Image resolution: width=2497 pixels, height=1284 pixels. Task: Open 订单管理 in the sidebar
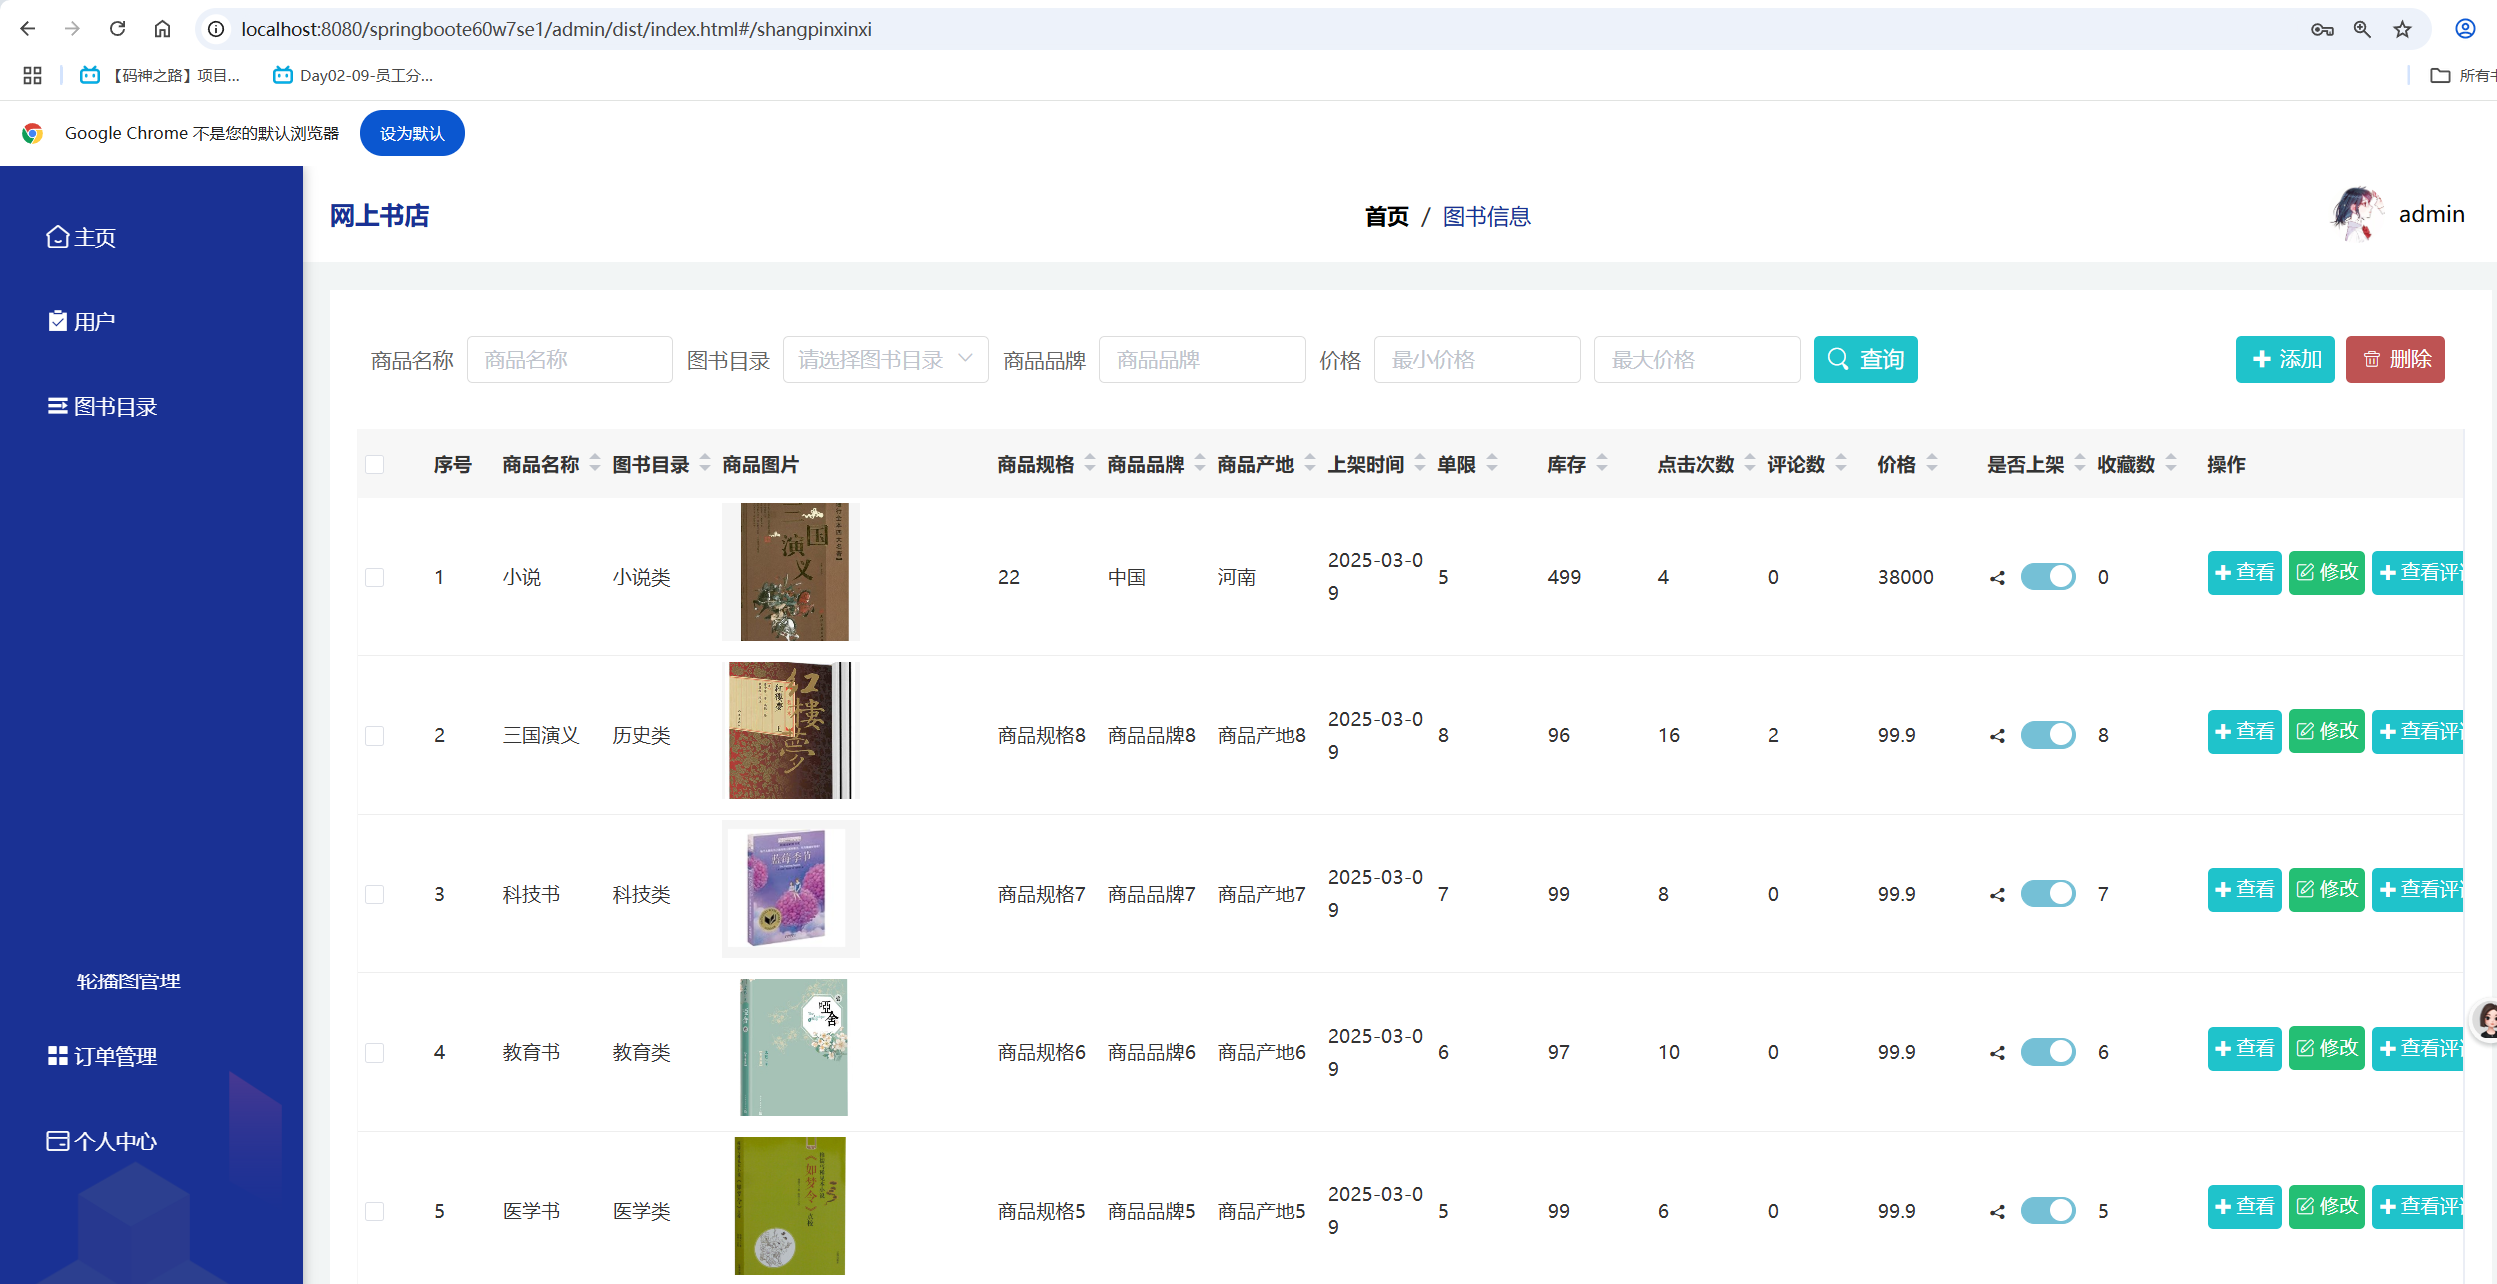click(x=115, y=1056)
